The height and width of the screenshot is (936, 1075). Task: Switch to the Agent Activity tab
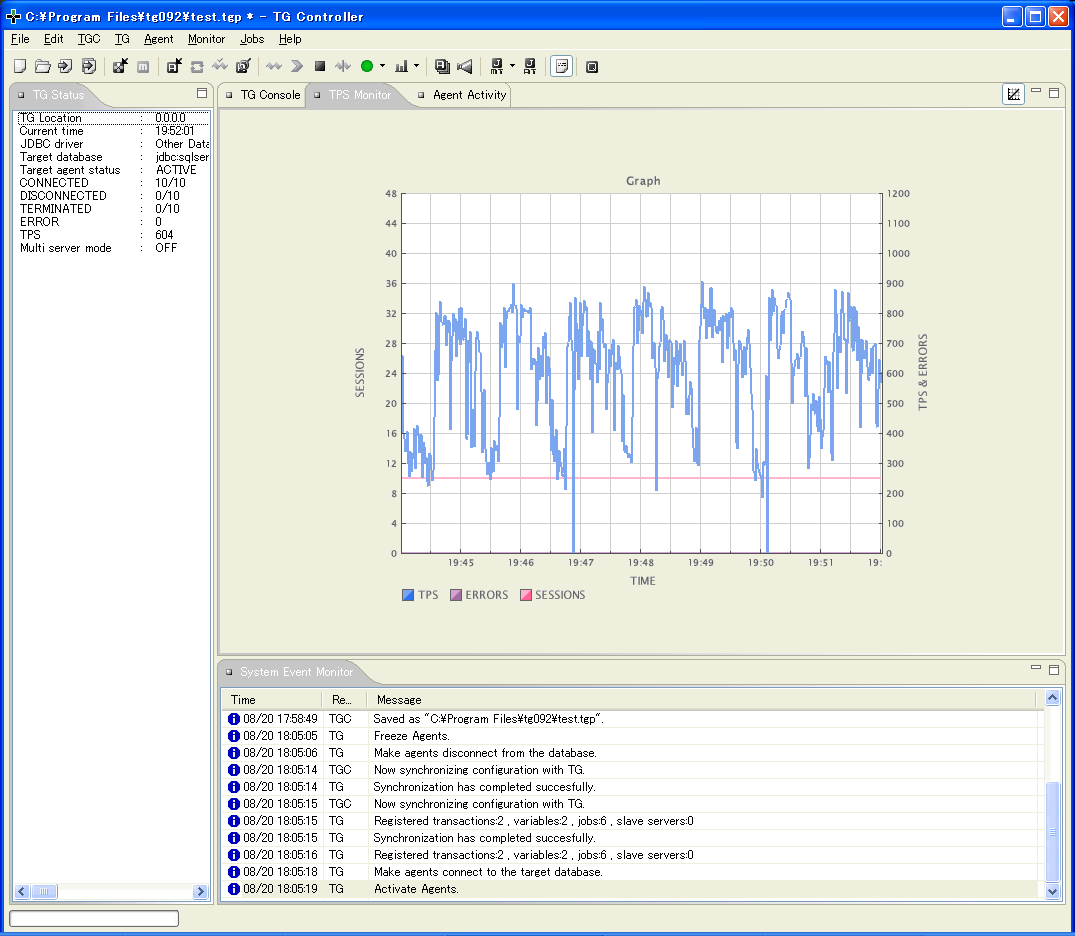pos(469,95)
